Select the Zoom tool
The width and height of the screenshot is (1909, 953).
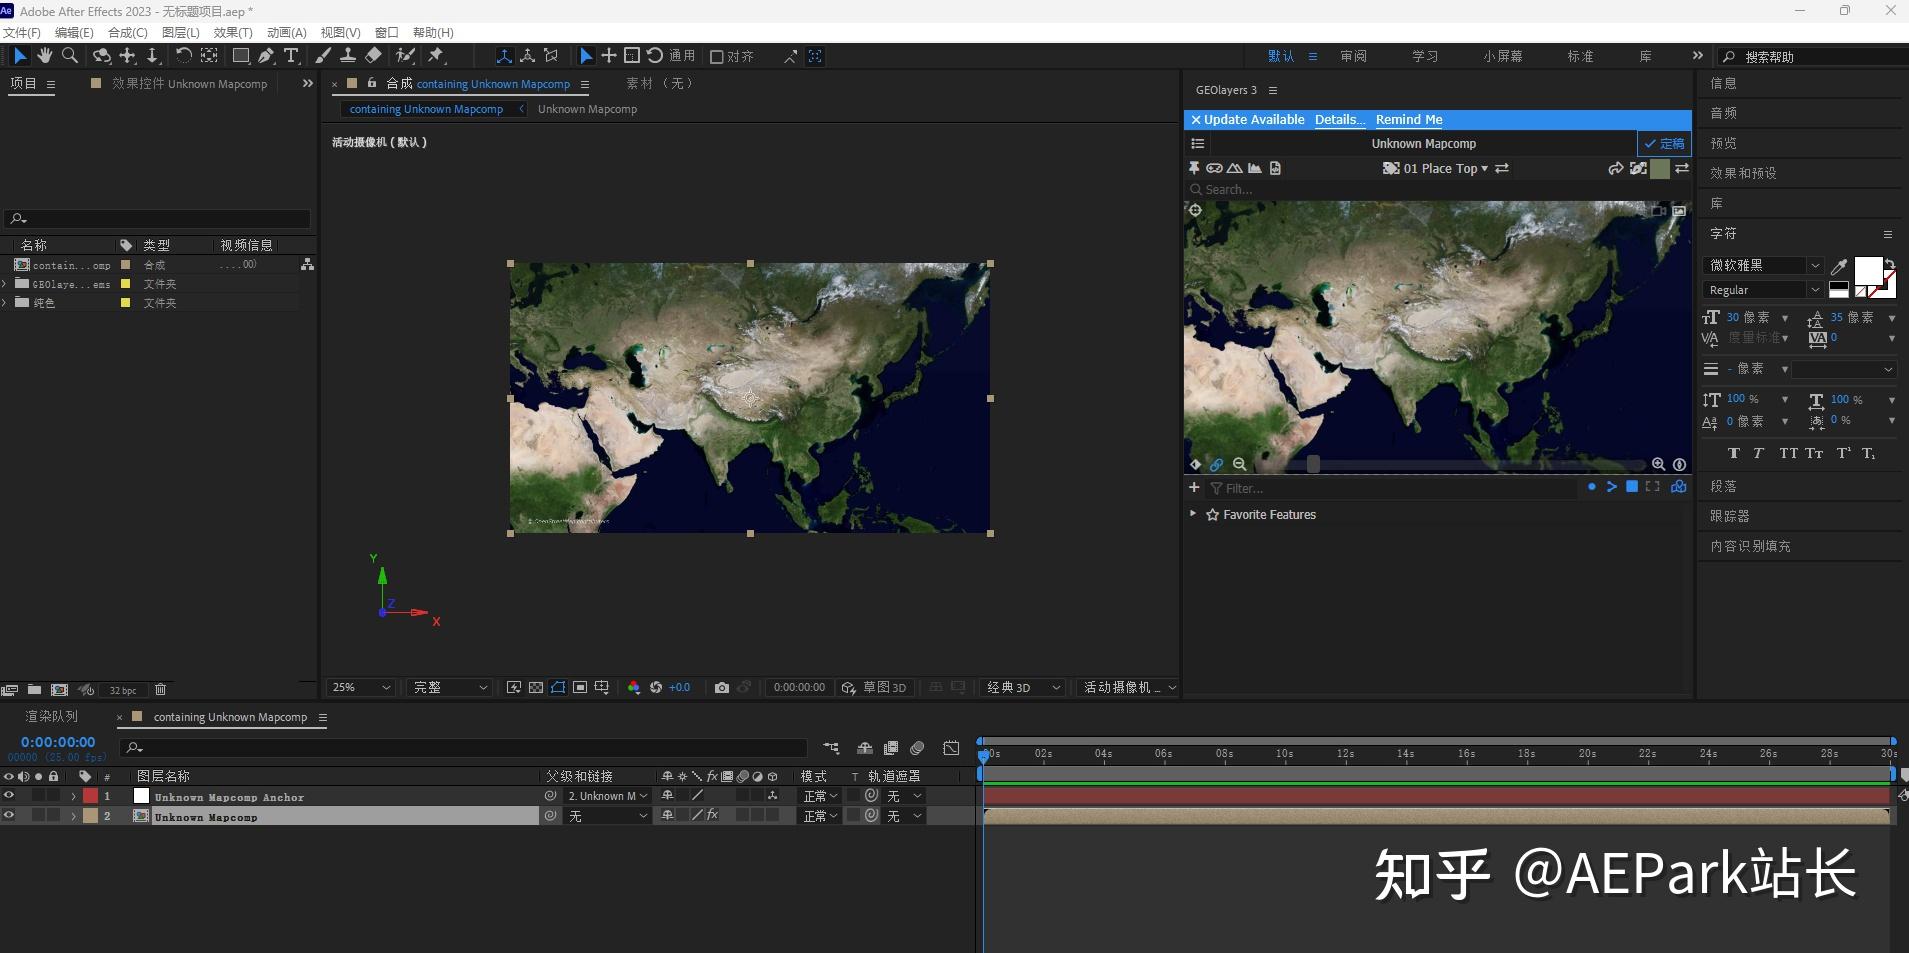point(70,56)
